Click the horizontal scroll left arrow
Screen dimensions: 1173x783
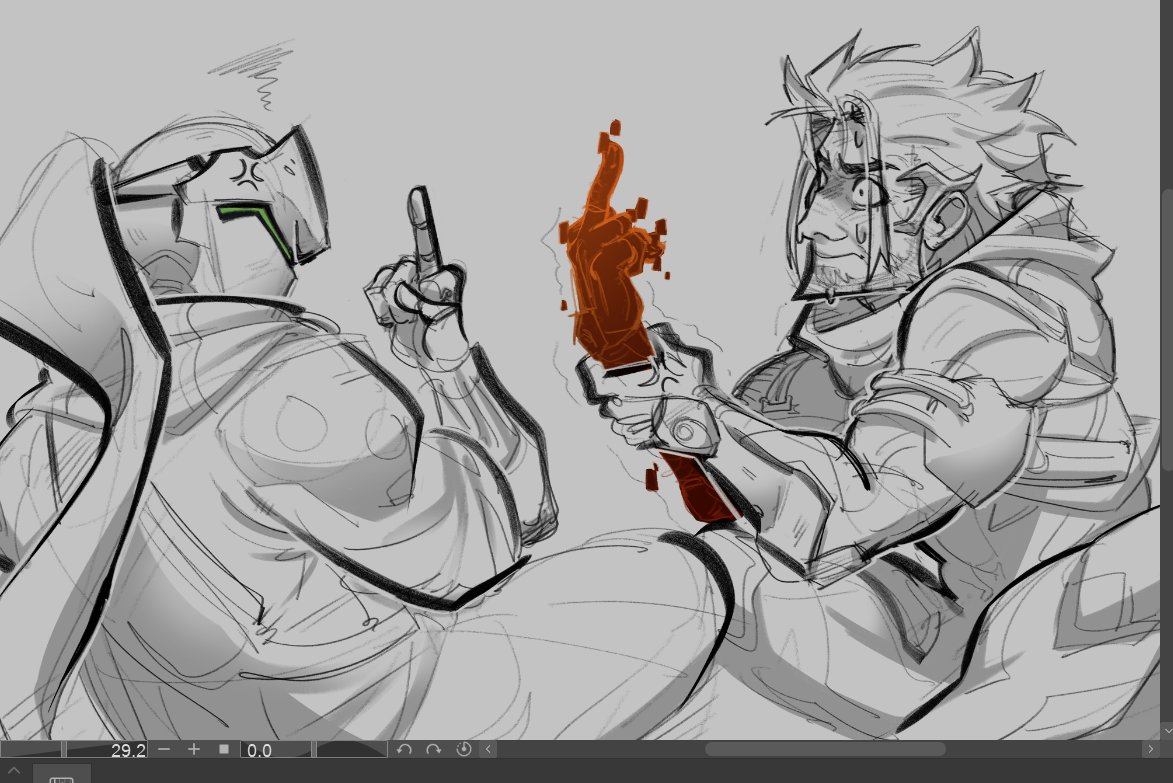tap(489, 749)
